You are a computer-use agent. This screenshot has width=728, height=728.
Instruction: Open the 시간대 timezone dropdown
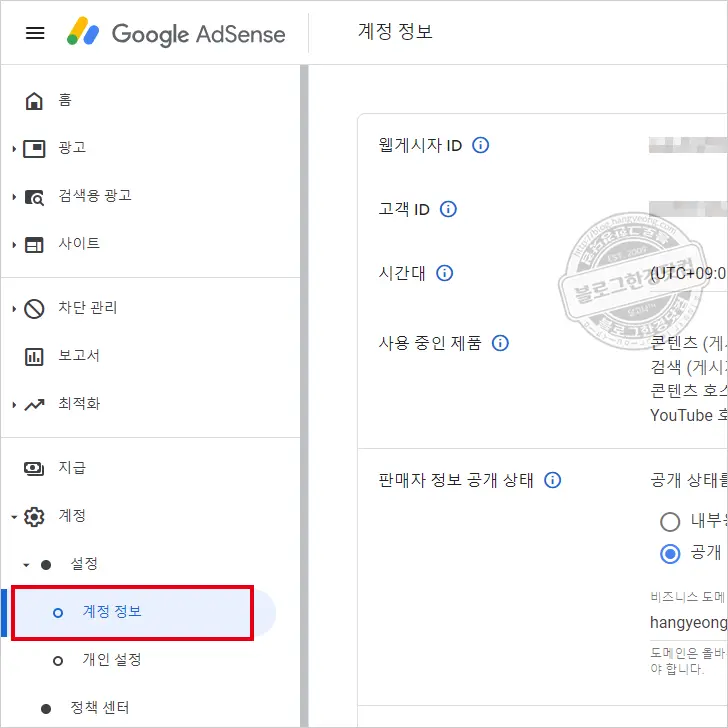(689, 273)
